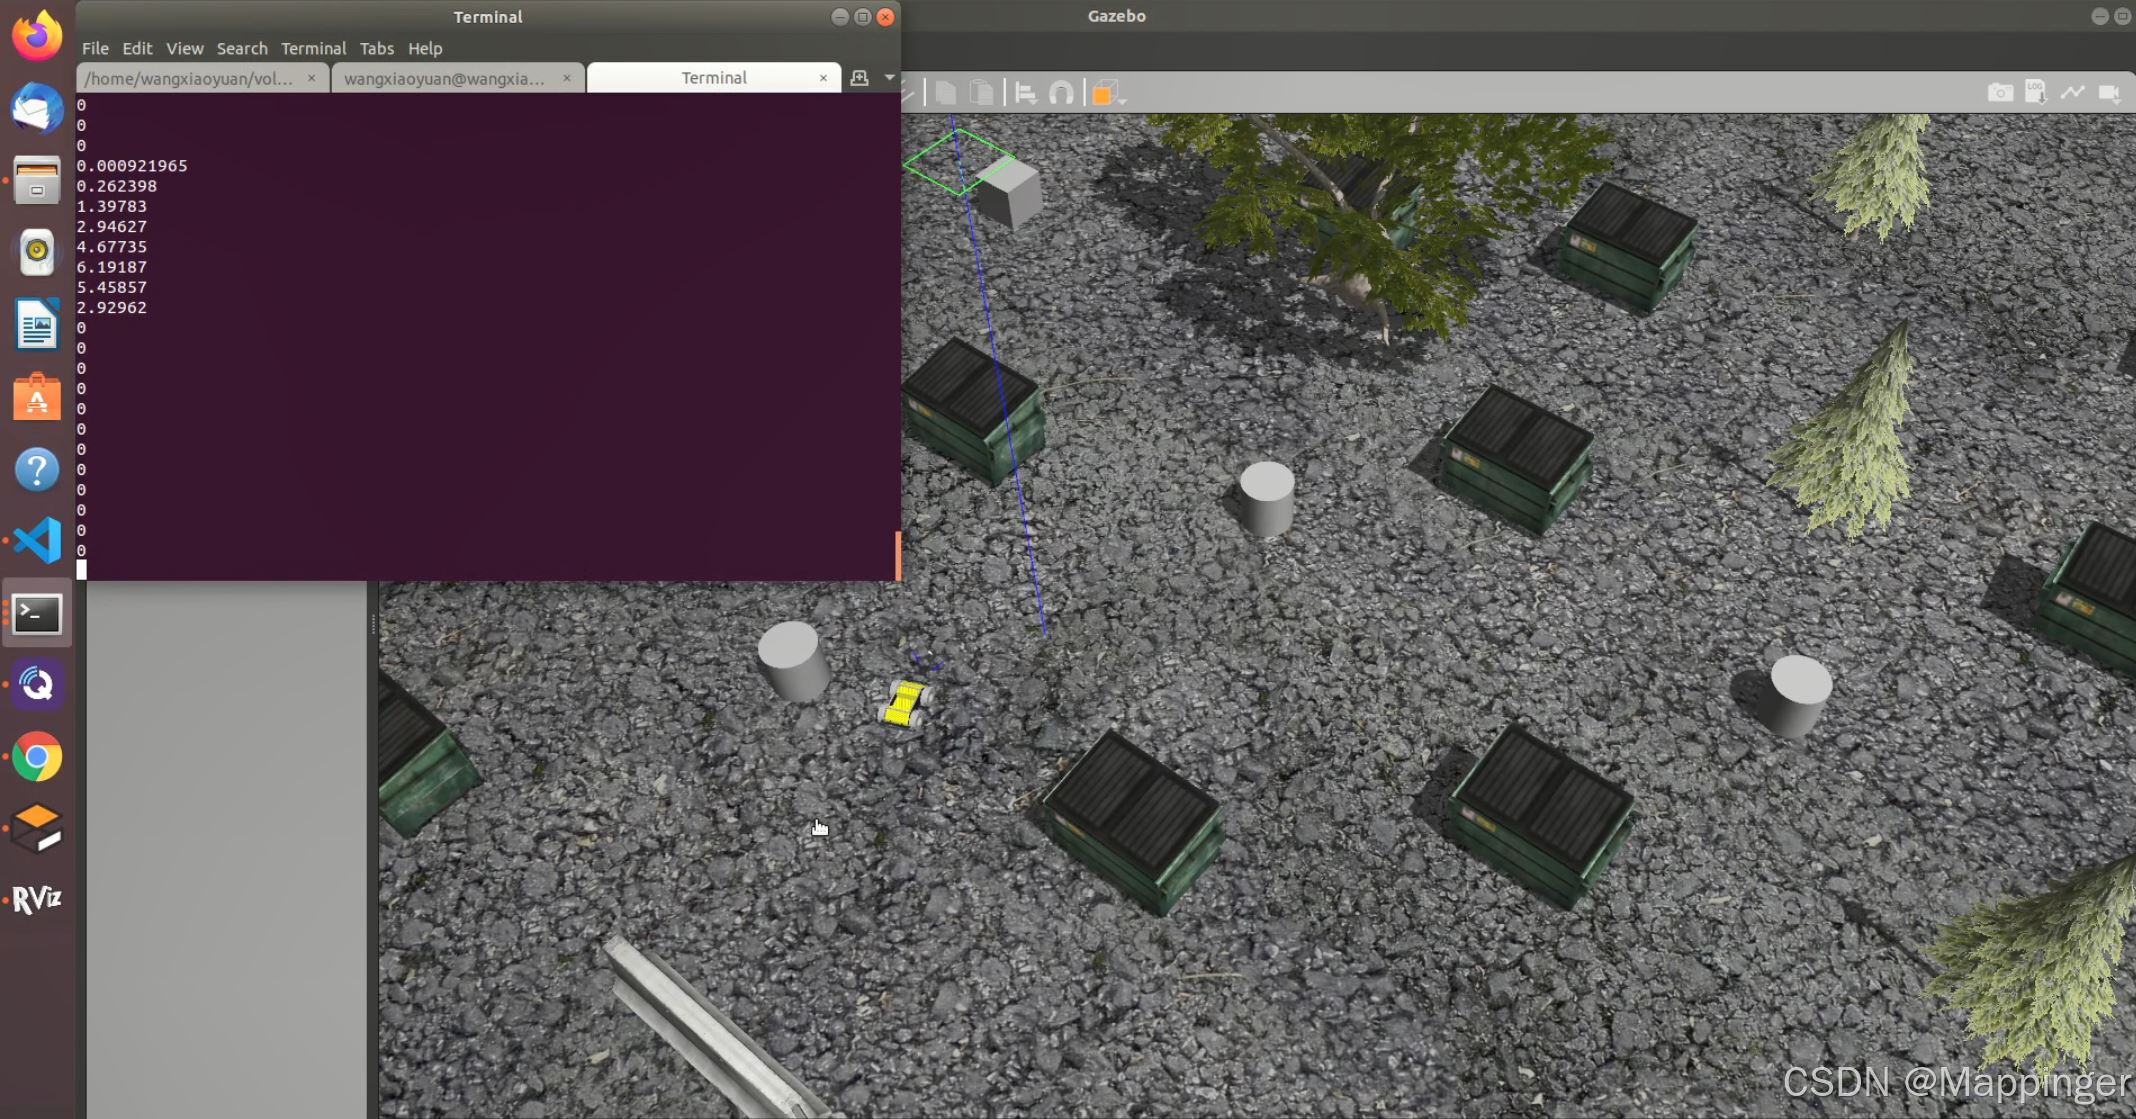Click Gazebo copy tool icon
This screenshot has height=1119, width=2136.
point(945,93)
